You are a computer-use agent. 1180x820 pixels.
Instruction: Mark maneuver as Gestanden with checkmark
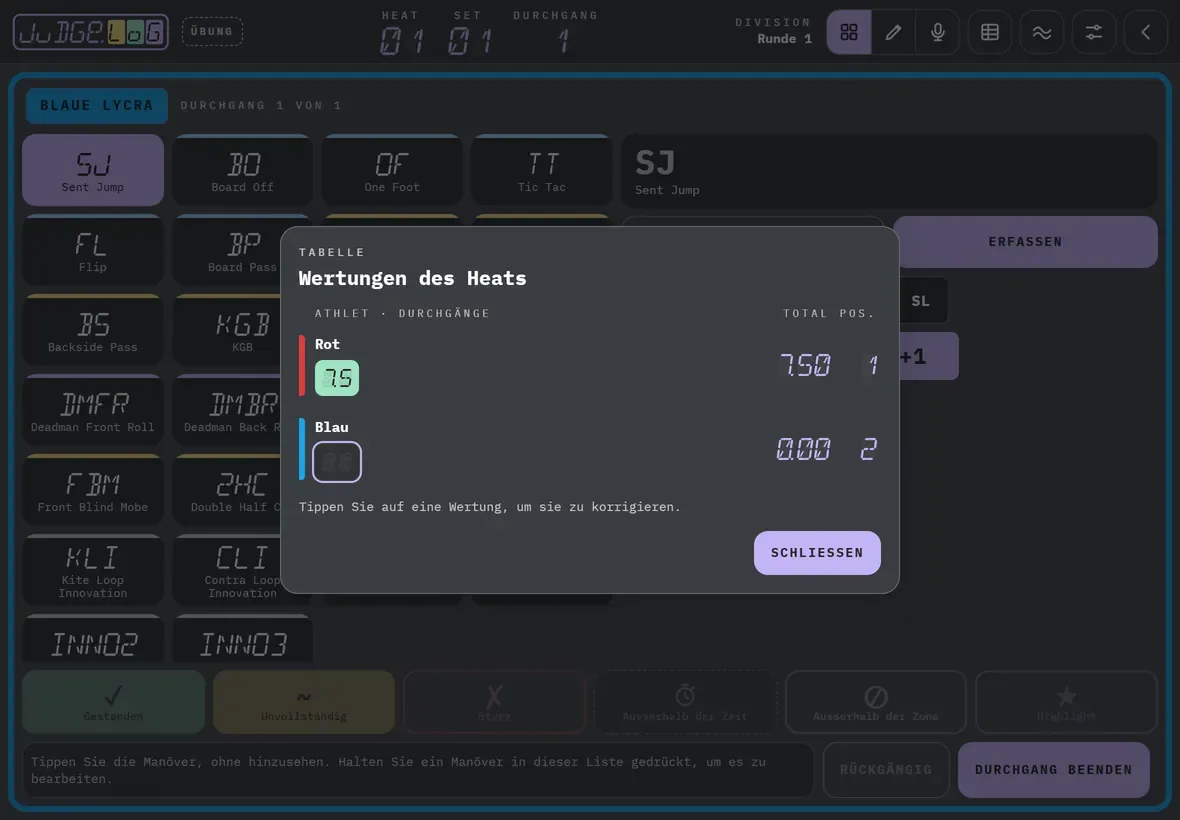pyautogui.click(x=114, y=702)
